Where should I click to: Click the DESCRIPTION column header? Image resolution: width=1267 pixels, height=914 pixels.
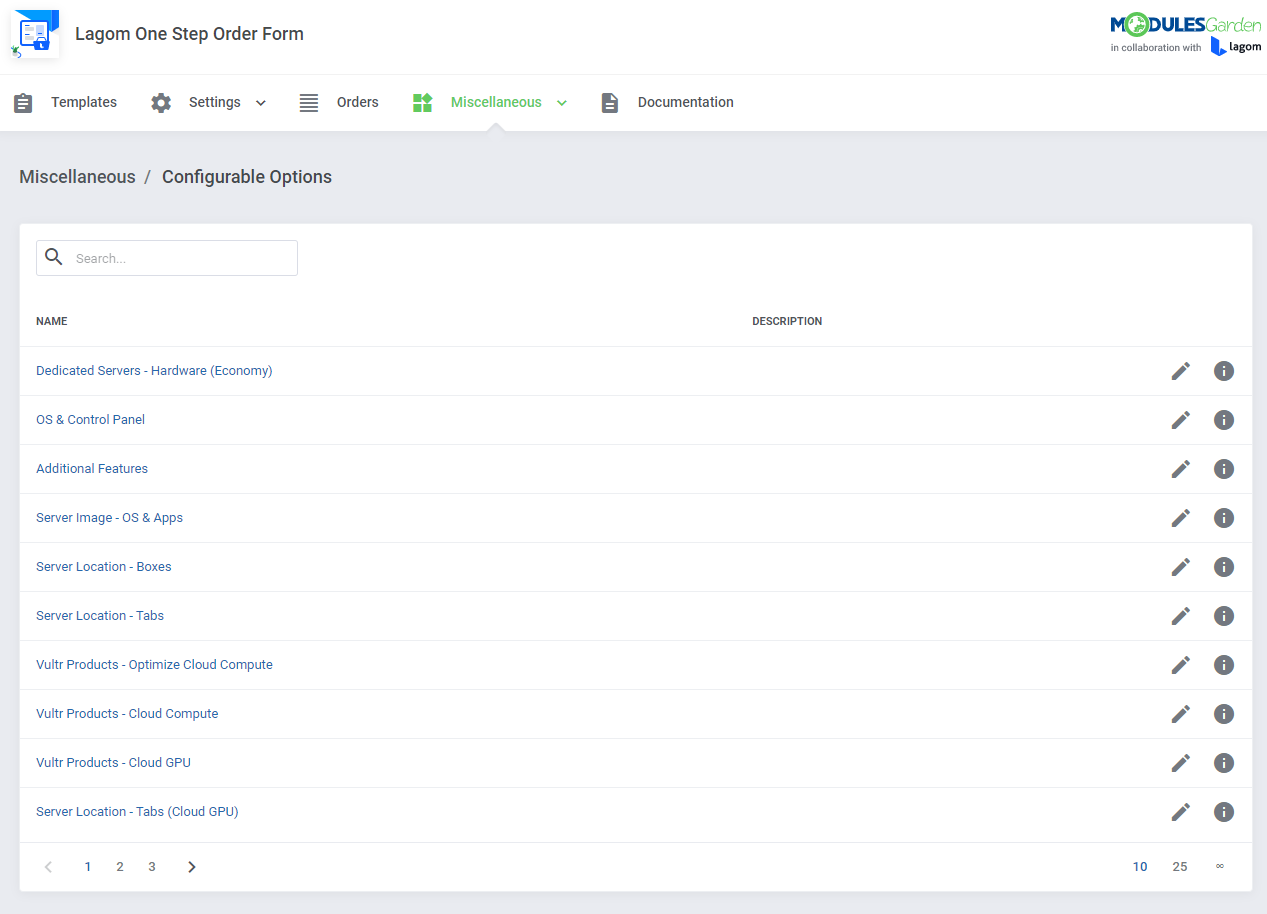click(787, 322)
